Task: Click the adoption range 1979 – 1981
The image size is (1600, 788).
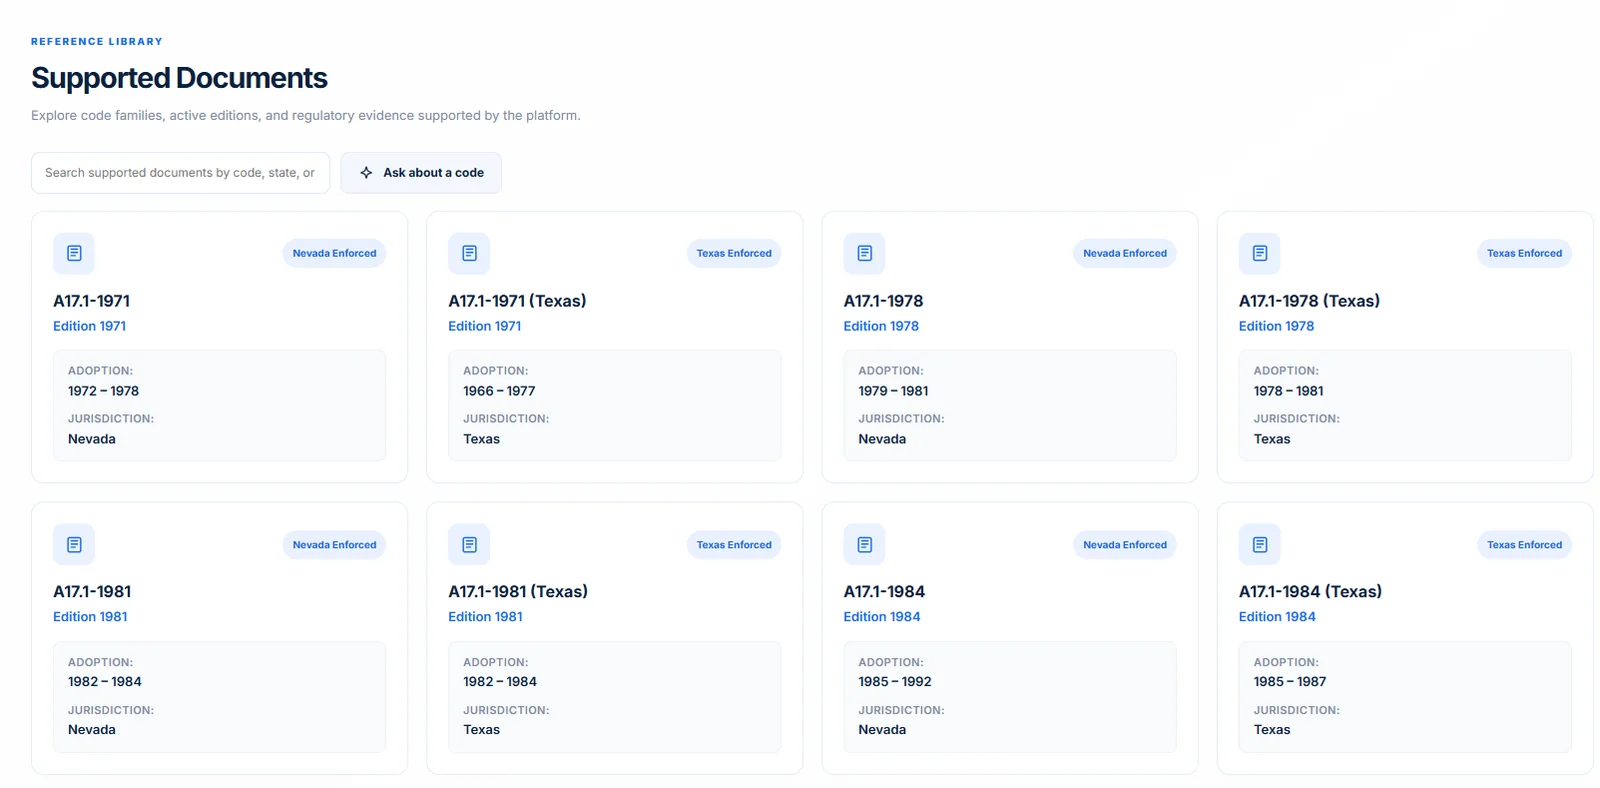Action: point(893,391)
